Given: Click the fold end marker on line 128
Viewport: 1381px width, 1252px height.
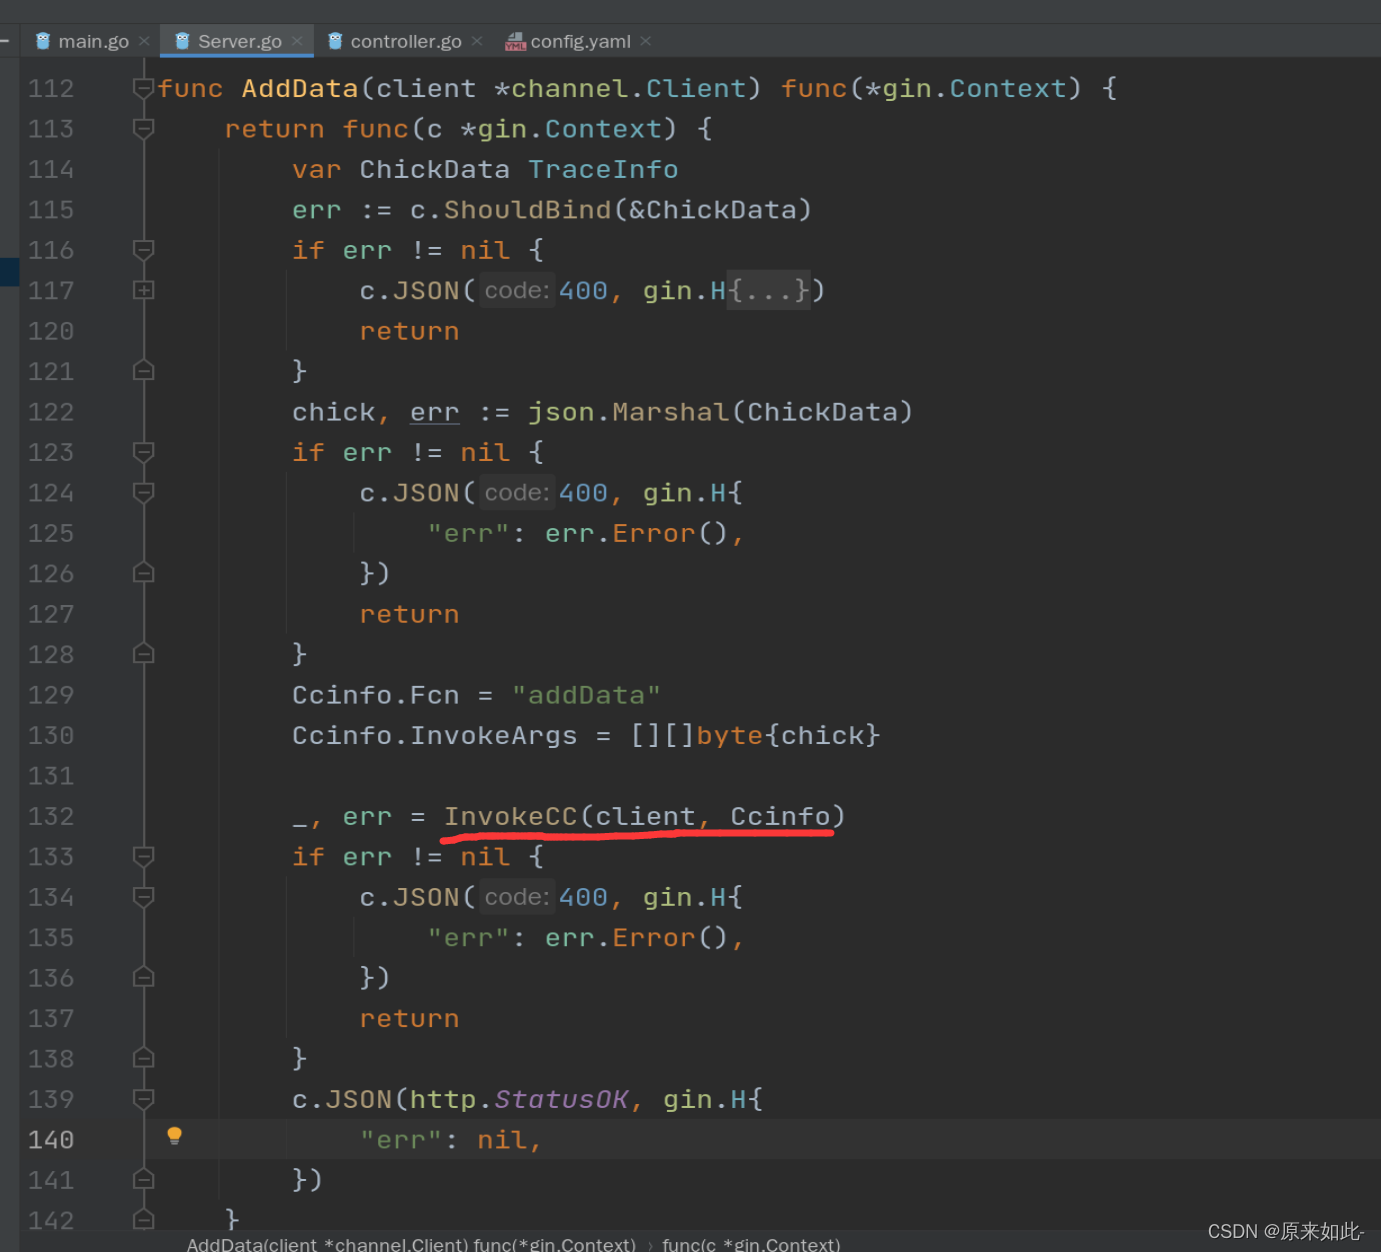Looking at the screenshot, I should pyautogui.click(x=143, y=654).
